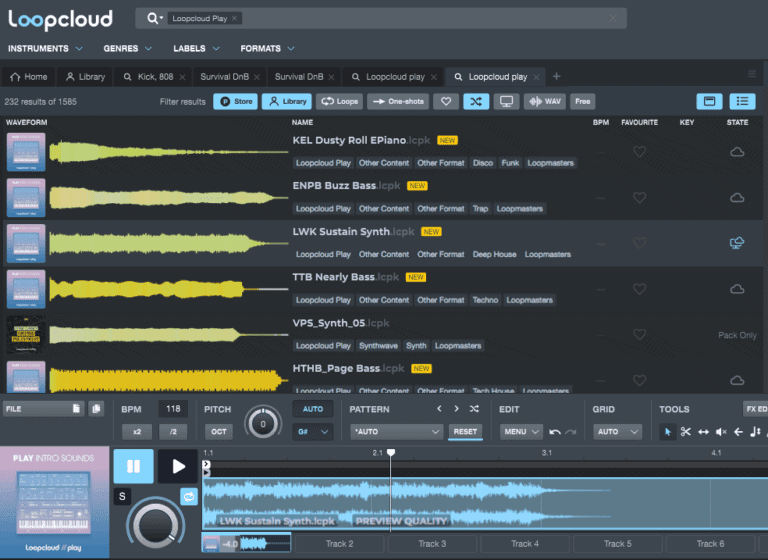
Task: Click the x2 BPM button
Action: point(137,432)
